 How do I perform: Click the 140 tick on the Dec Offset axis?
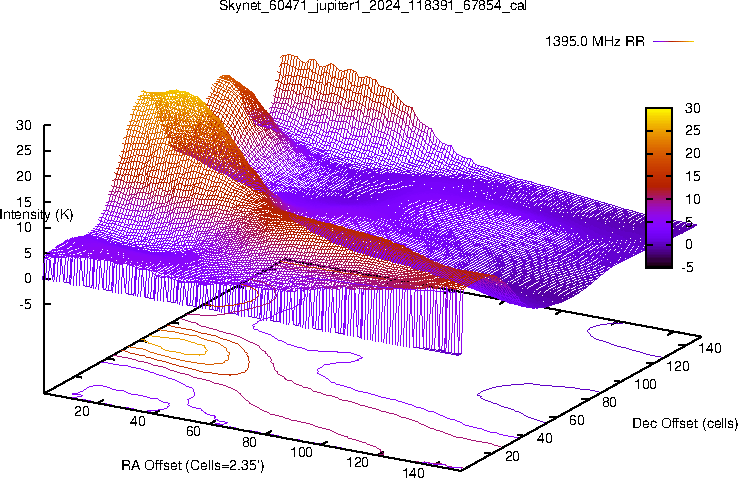(710, 348)
